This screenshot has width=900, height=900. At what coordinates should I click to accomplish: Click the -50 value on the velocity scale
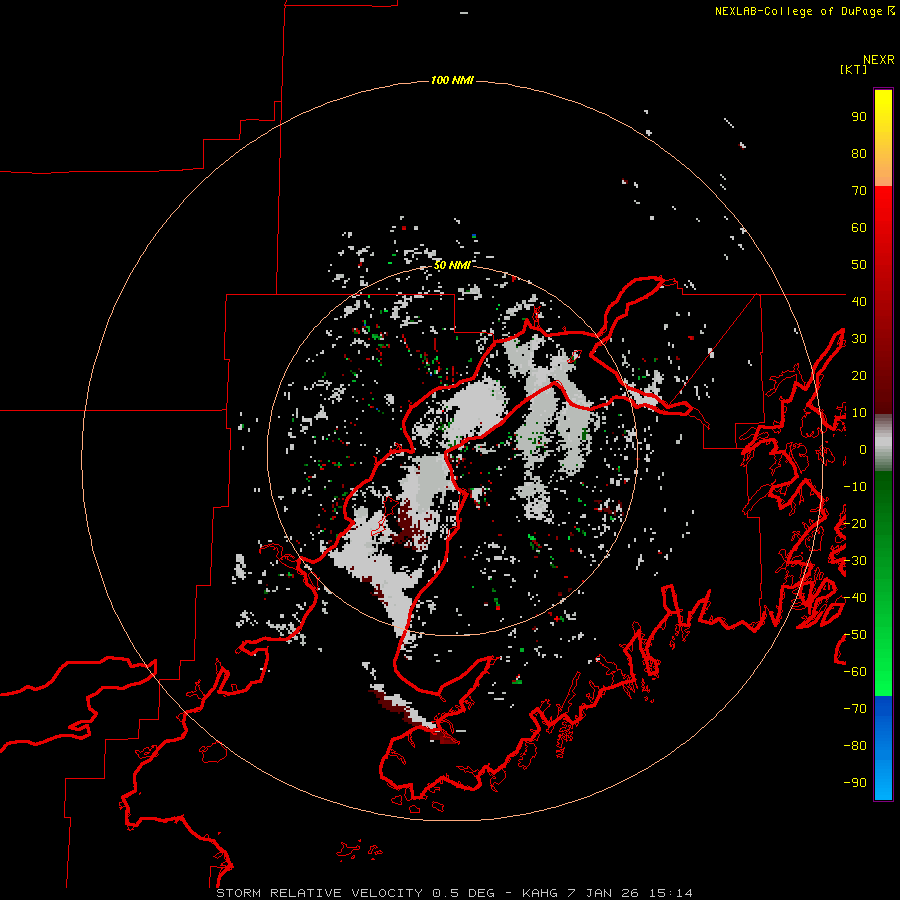pyautogui.click(x=855, y=635)
